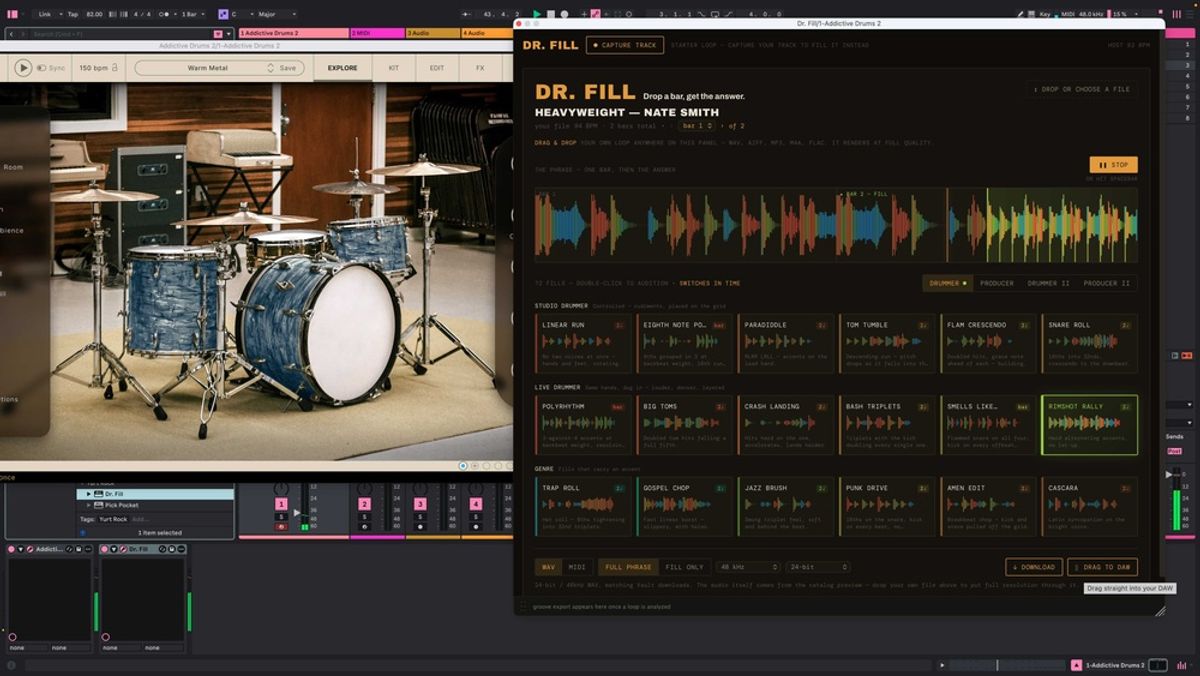The width and height of the screenshot is (1200, 676).
Task: Choose the TRAP ROLL fill card
Action: click(x=584, y=507)
